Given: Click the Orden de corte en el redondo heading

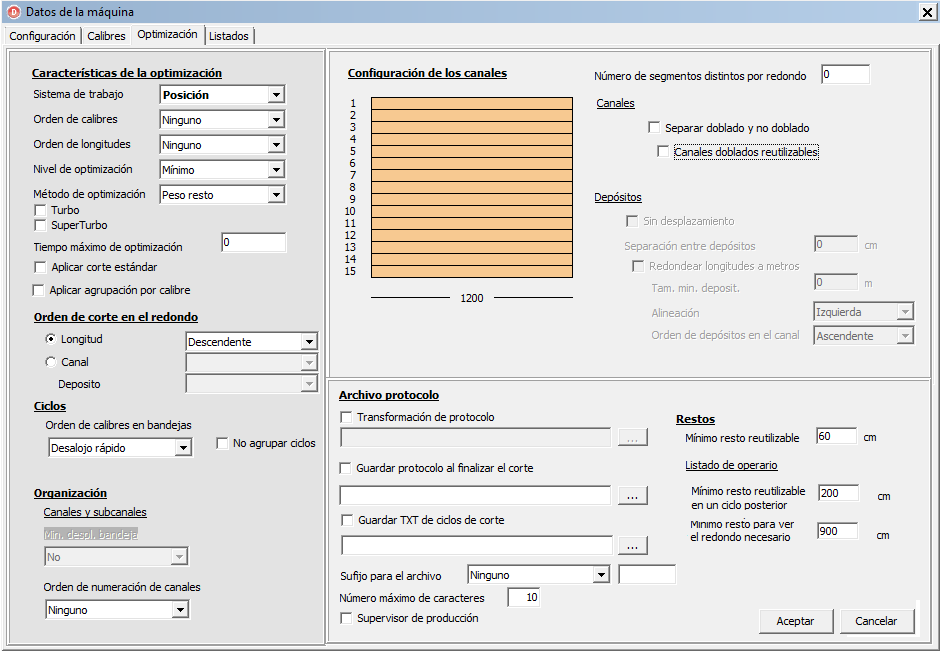Looking at the screenshot, I should point(116,317).
